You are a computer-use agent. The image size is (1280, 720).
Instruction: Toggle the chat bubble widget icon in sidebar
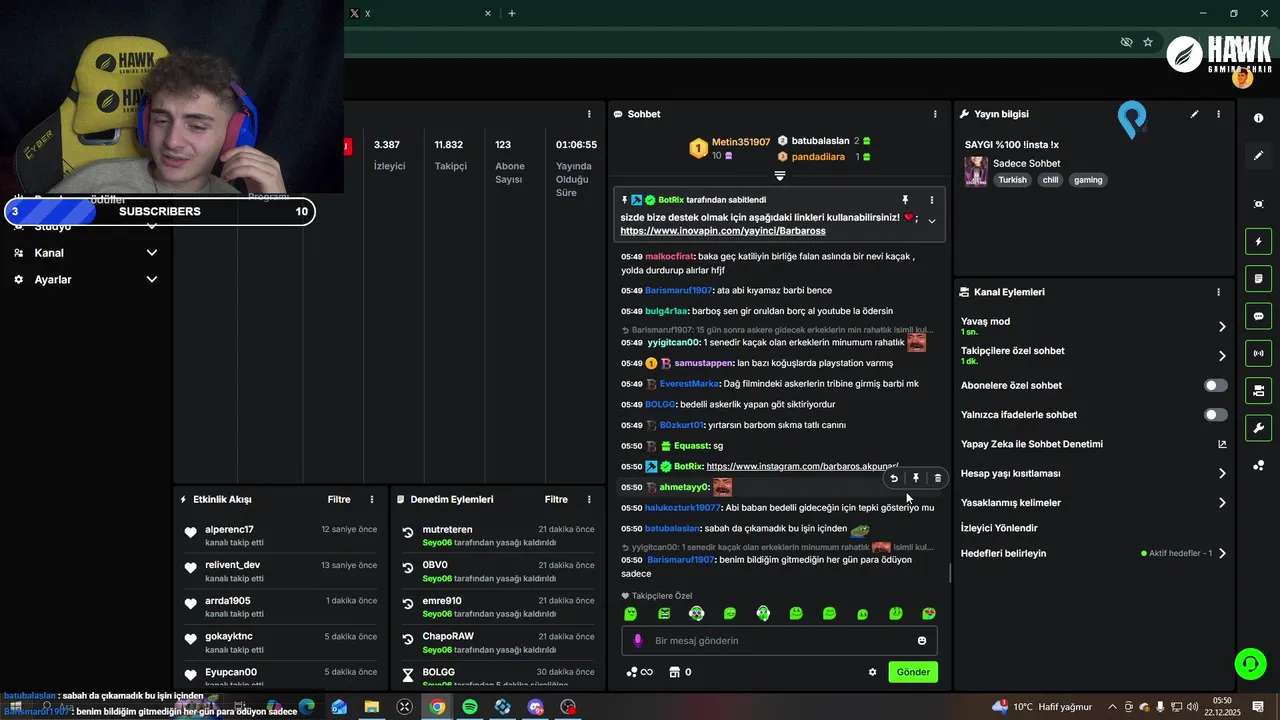pos(1258,316)
